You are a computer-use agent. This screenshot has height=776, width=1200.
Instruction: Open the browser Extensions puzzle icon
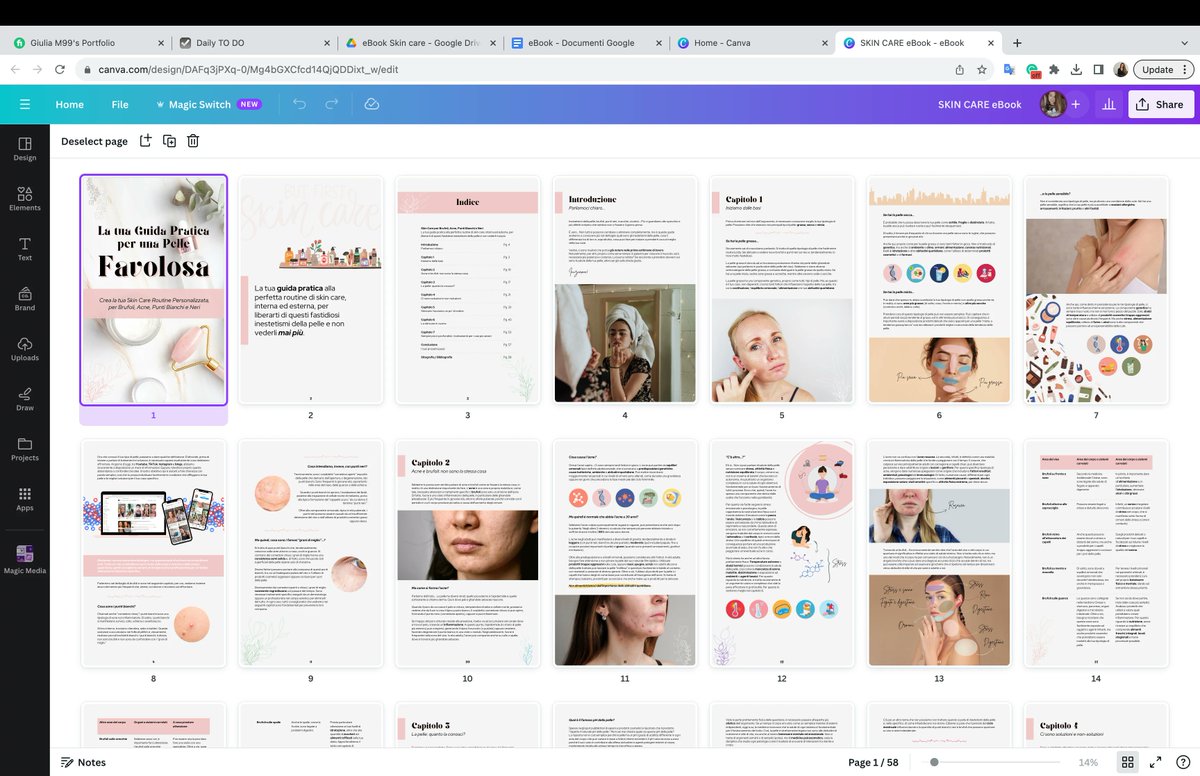(x=1053, y=69)
